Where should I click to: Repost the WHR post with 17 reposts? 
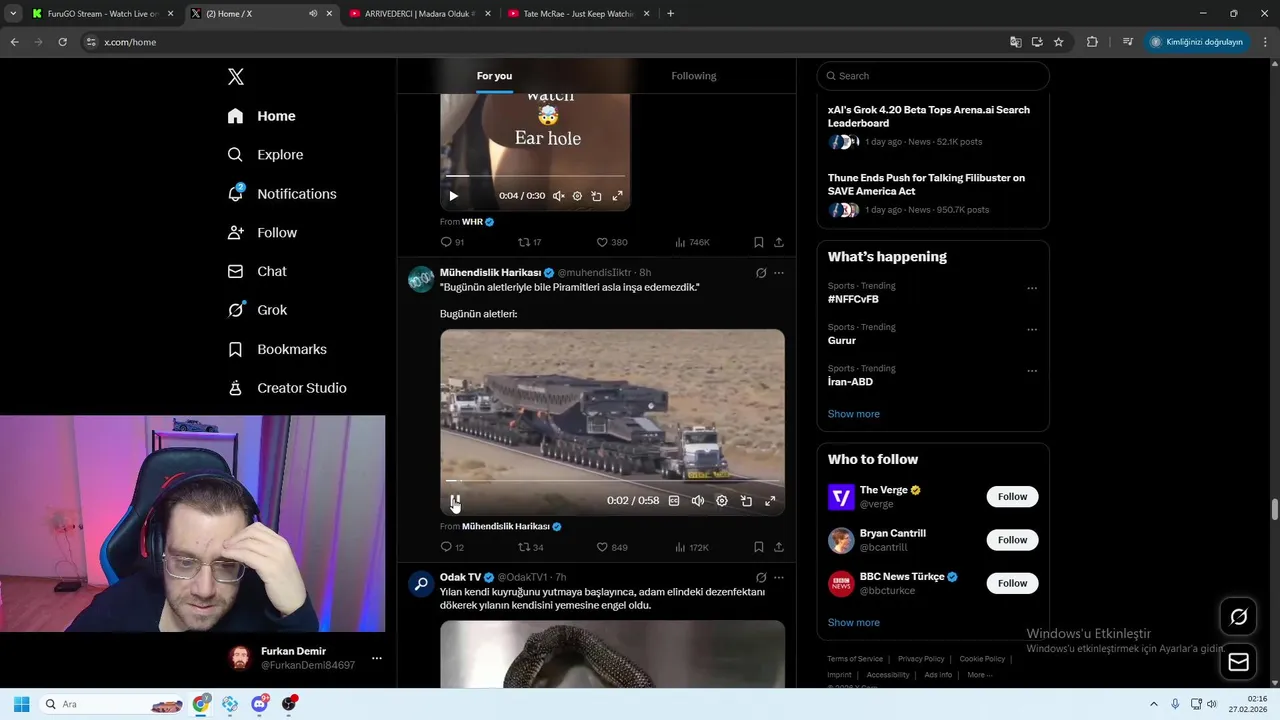click(529, 242)
